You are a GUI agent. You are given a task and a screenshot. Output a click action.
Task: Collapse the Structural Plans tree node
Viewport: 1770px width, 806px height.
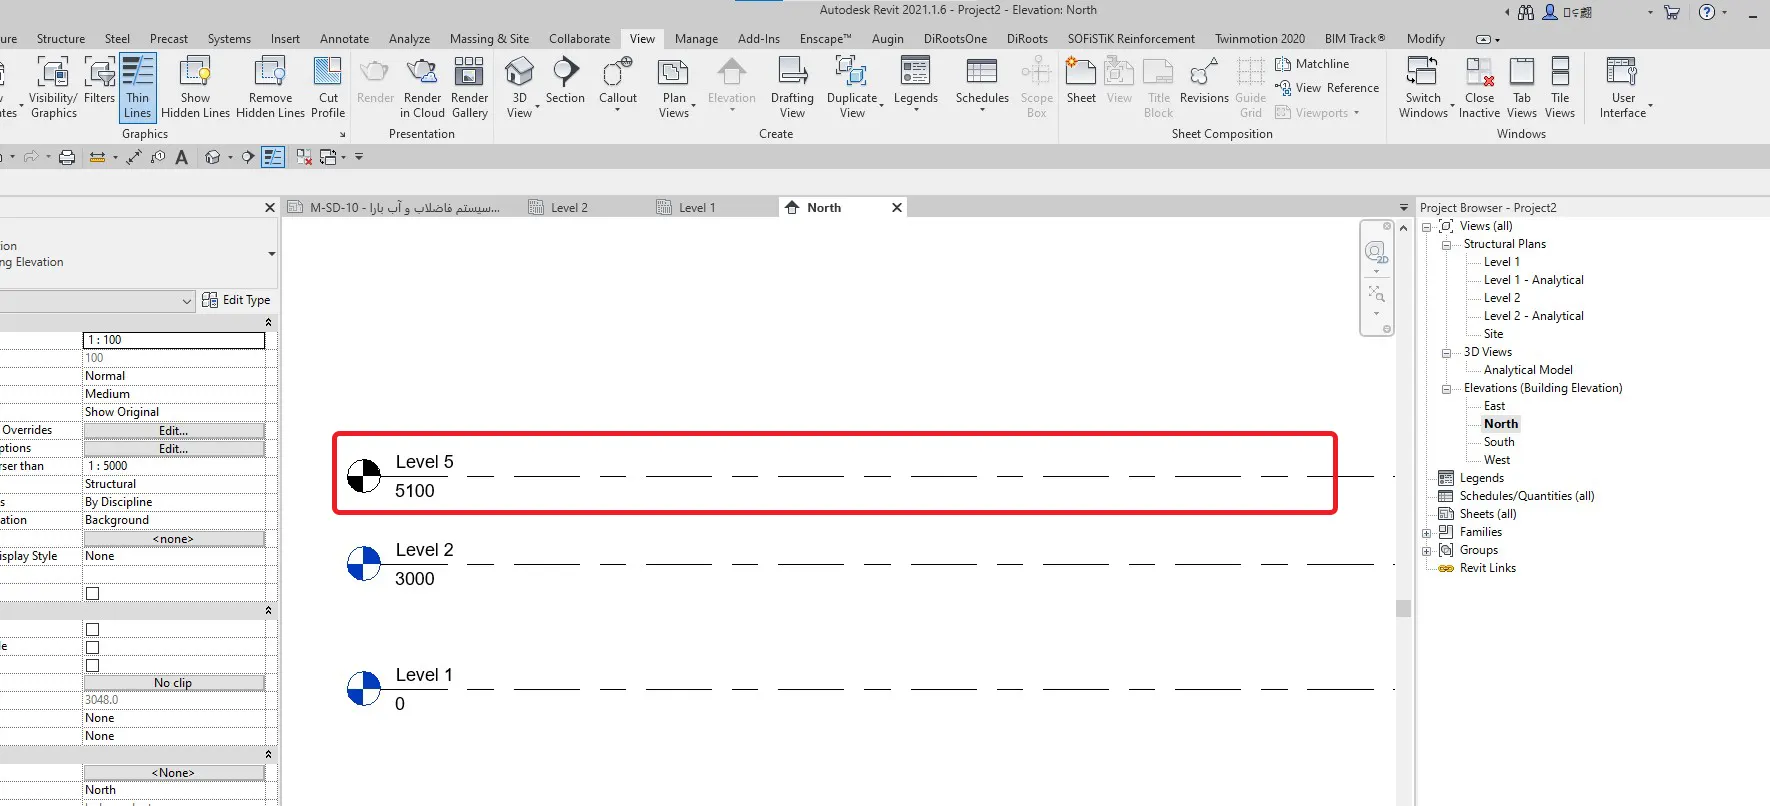pos(1446,245)
